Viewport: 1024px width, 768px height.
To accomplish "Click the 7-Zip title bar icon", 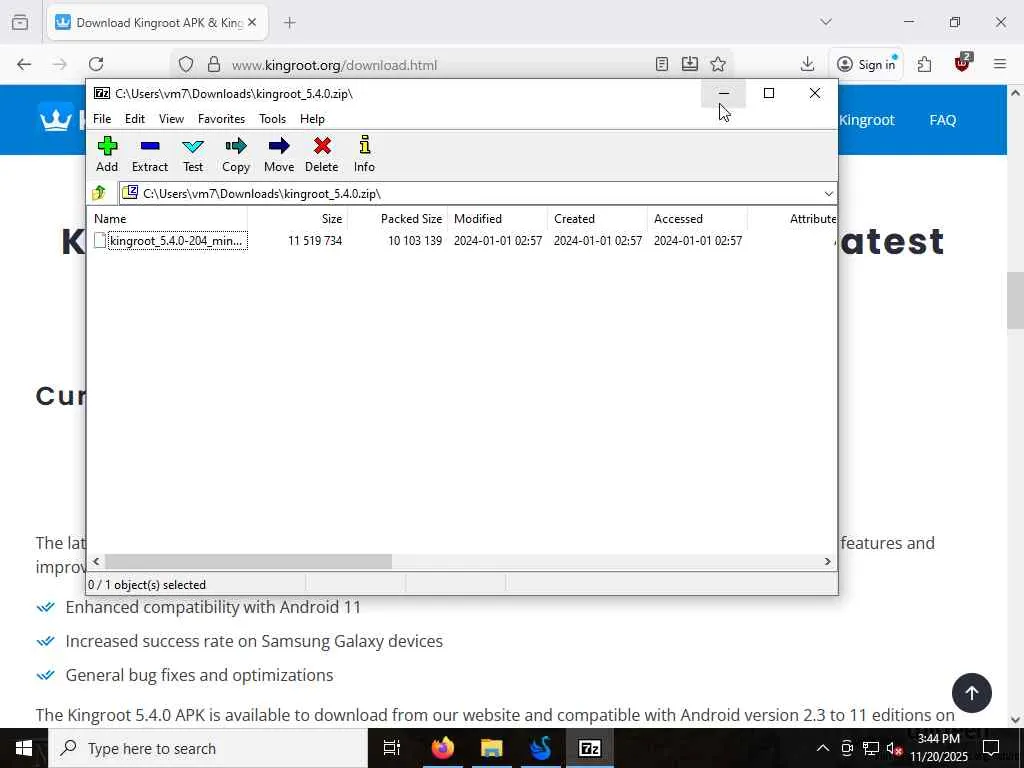I will click(101, 93).
